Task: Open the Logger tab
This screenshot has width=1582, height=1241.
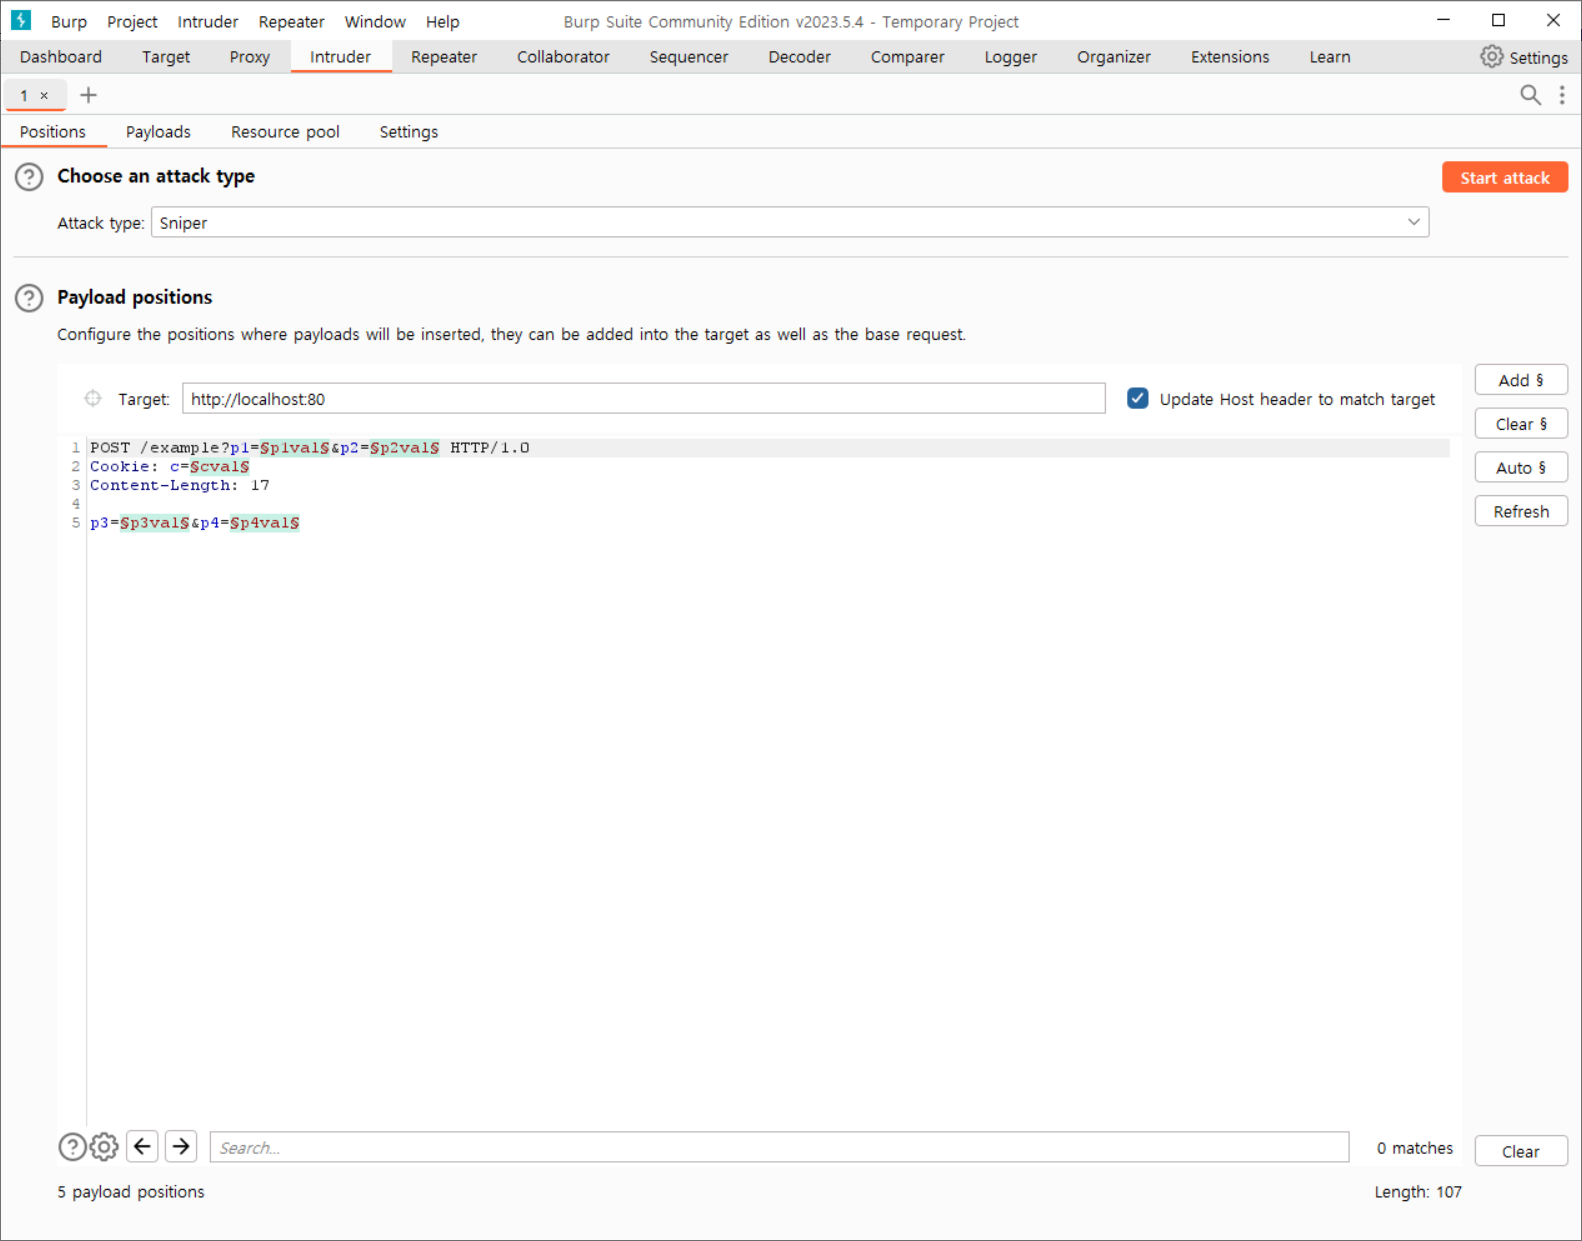Action: [x=1010, y=57]
